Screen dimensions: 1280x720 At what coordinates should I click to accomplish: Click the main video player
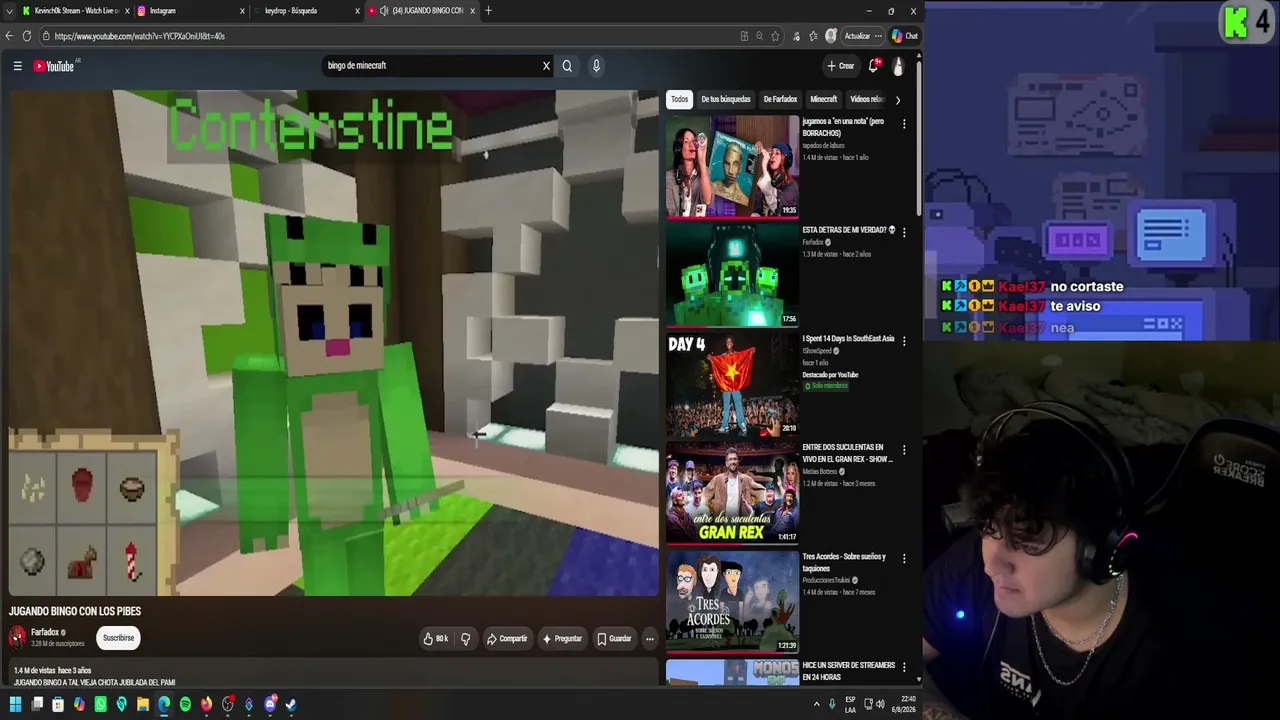333,343
